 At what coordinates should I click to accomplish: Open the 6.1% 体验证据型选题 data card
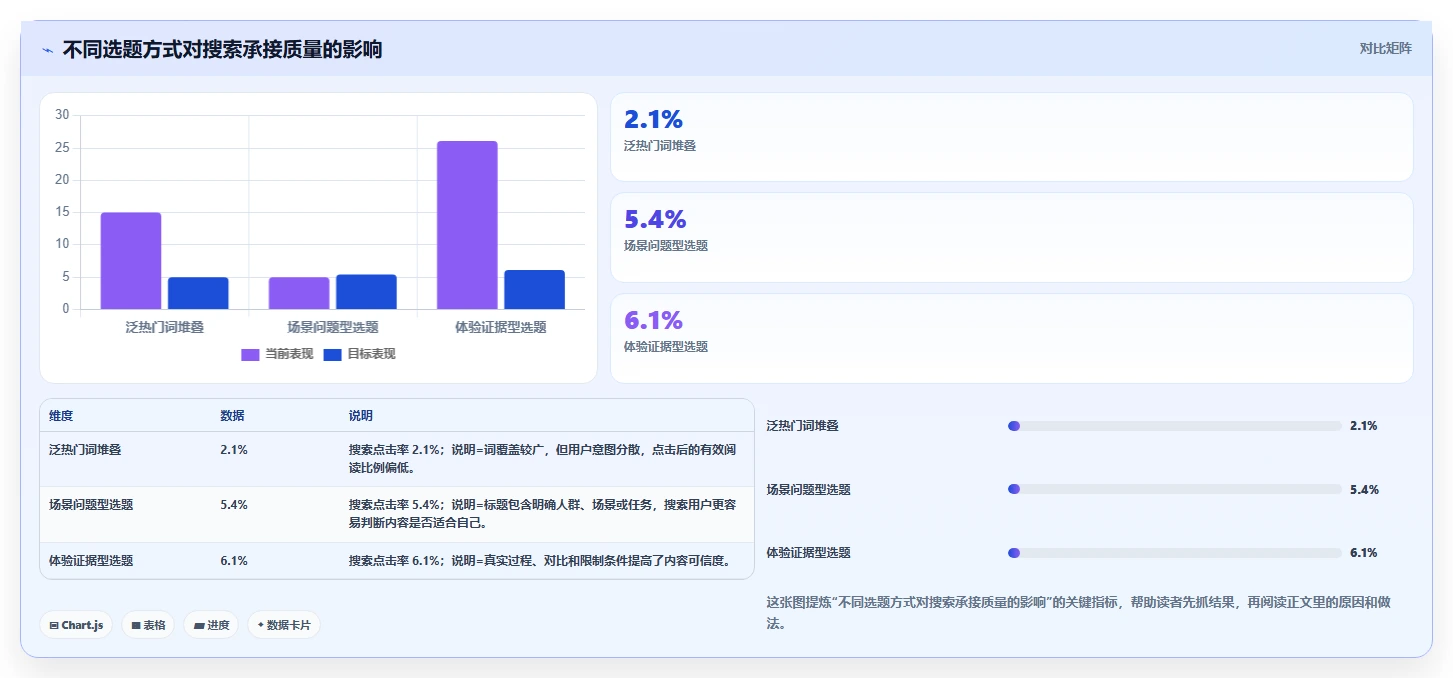click(1011, 338)
